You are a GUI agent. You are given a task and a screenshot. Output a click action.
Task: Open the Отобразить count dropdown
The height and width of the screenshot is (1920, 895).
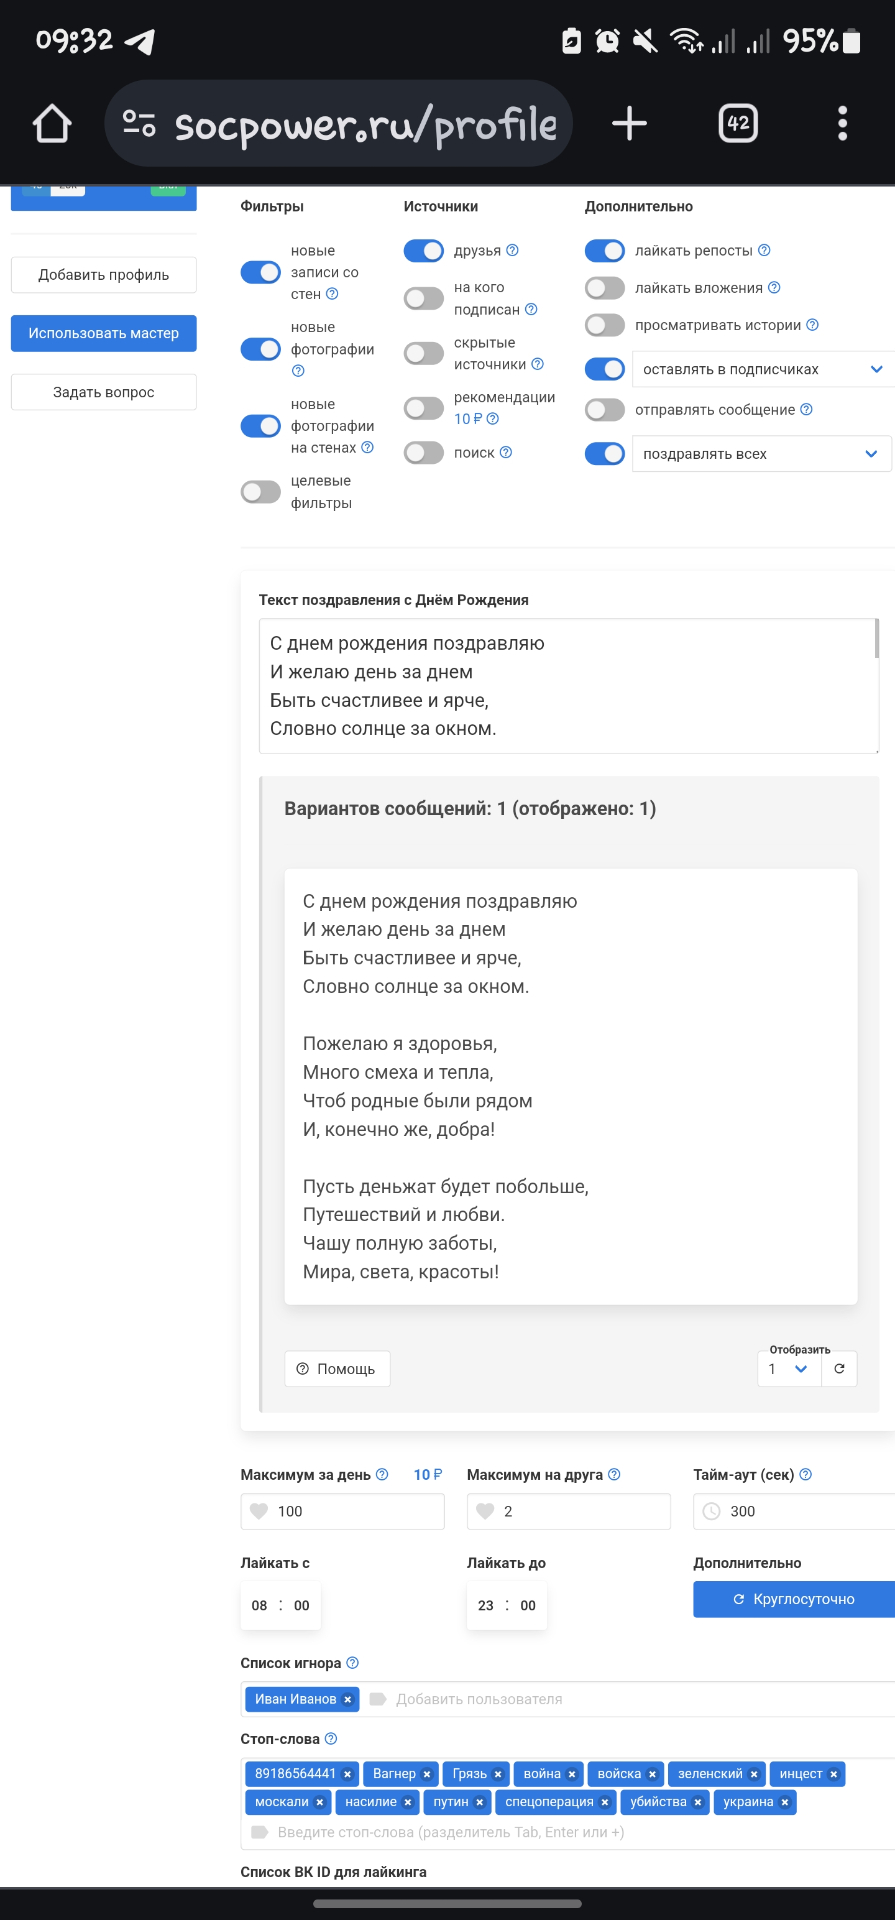(x=788, y=1369)
